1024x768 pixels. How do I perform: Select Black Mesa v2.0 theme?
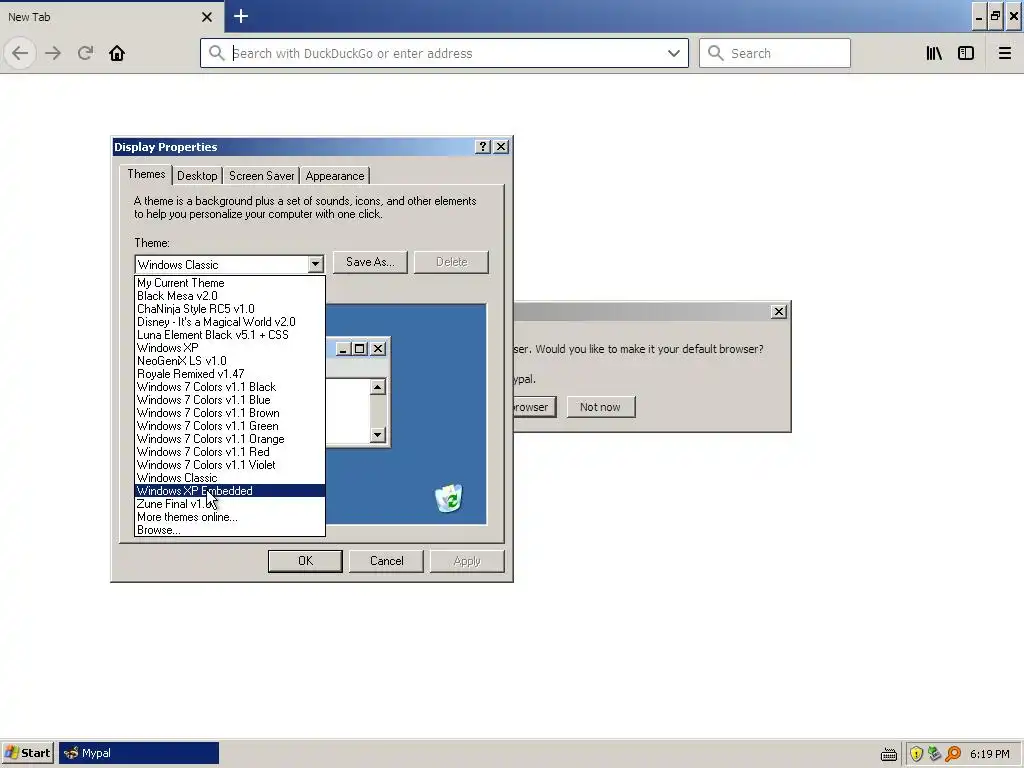tap(229, 296)
